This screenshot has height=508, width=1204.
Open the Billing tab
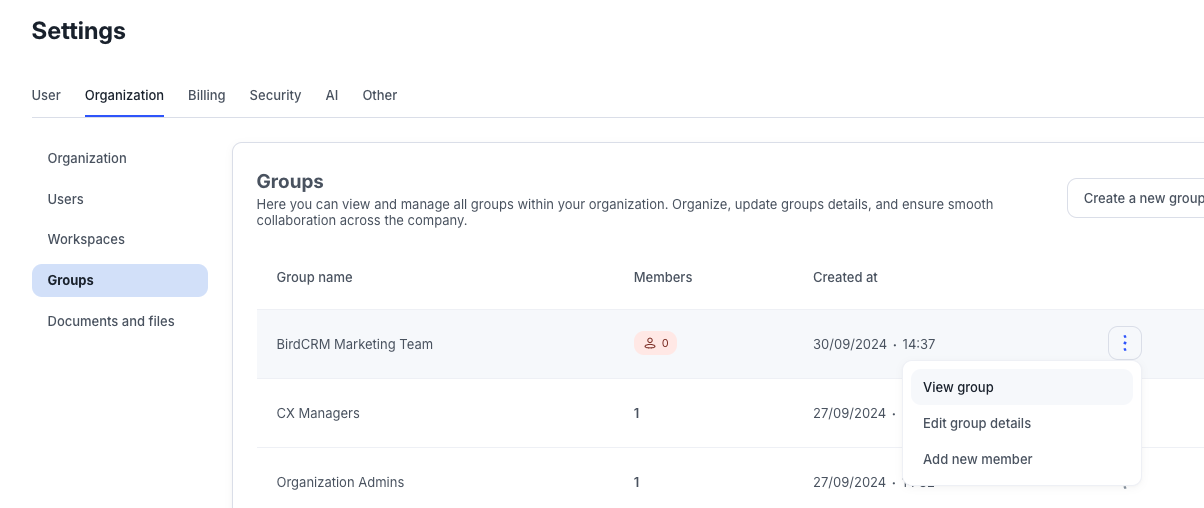pyautogui.click(x=206, y=95)
